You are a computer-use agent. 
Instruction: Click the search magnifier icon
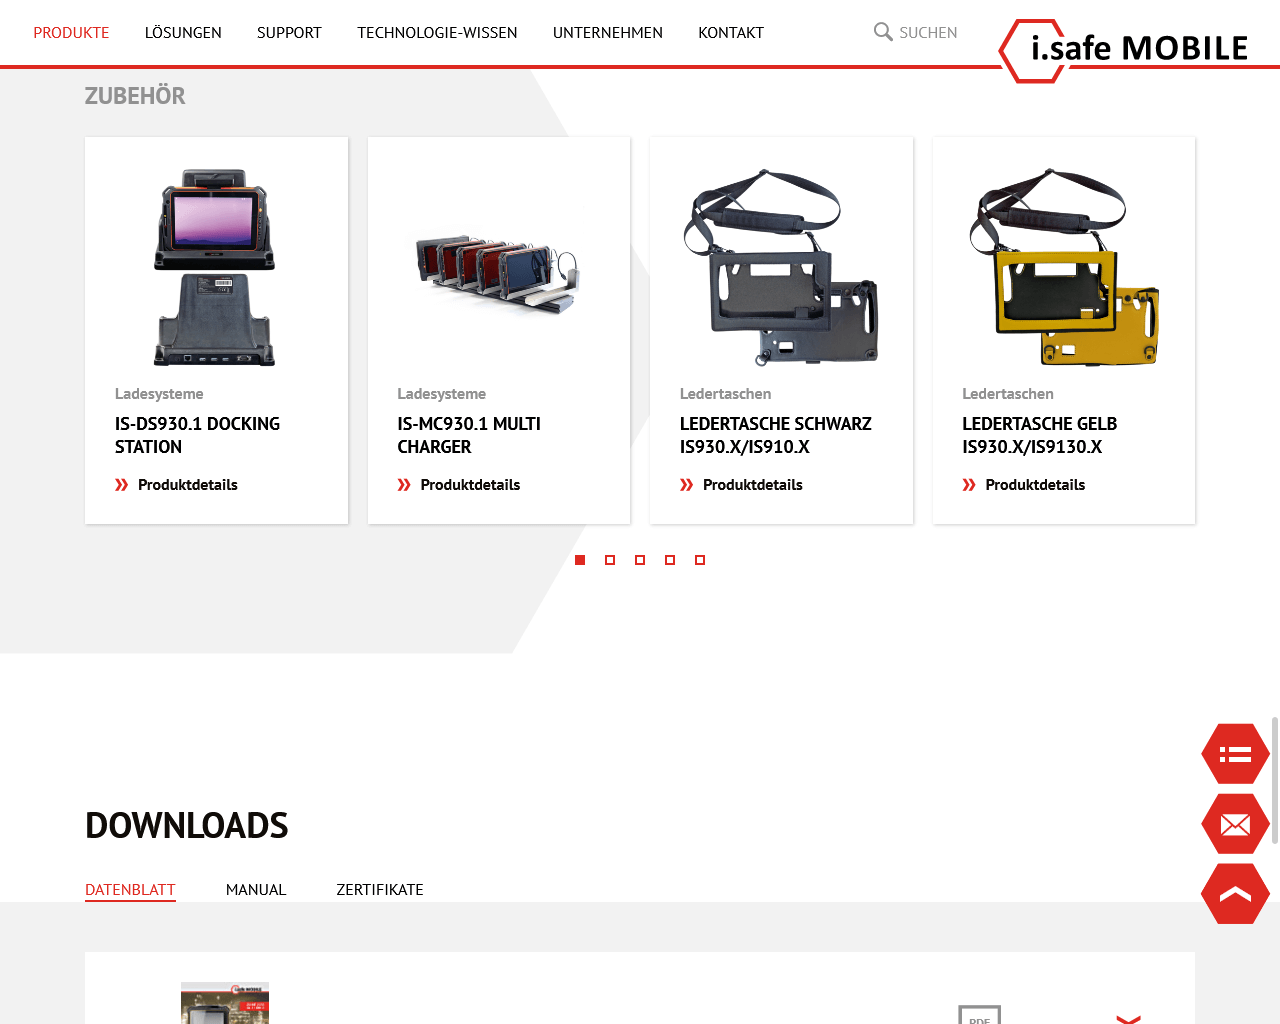[883, 32]
